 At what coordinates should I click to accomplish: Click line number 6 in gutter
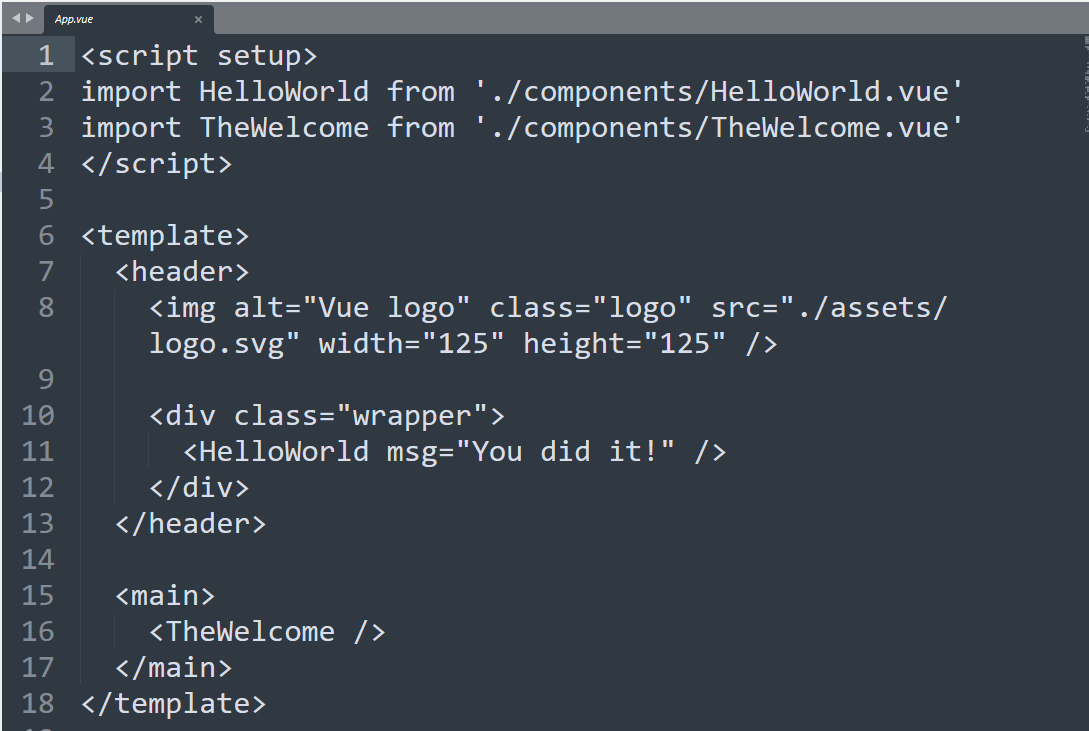pos(46,235)
